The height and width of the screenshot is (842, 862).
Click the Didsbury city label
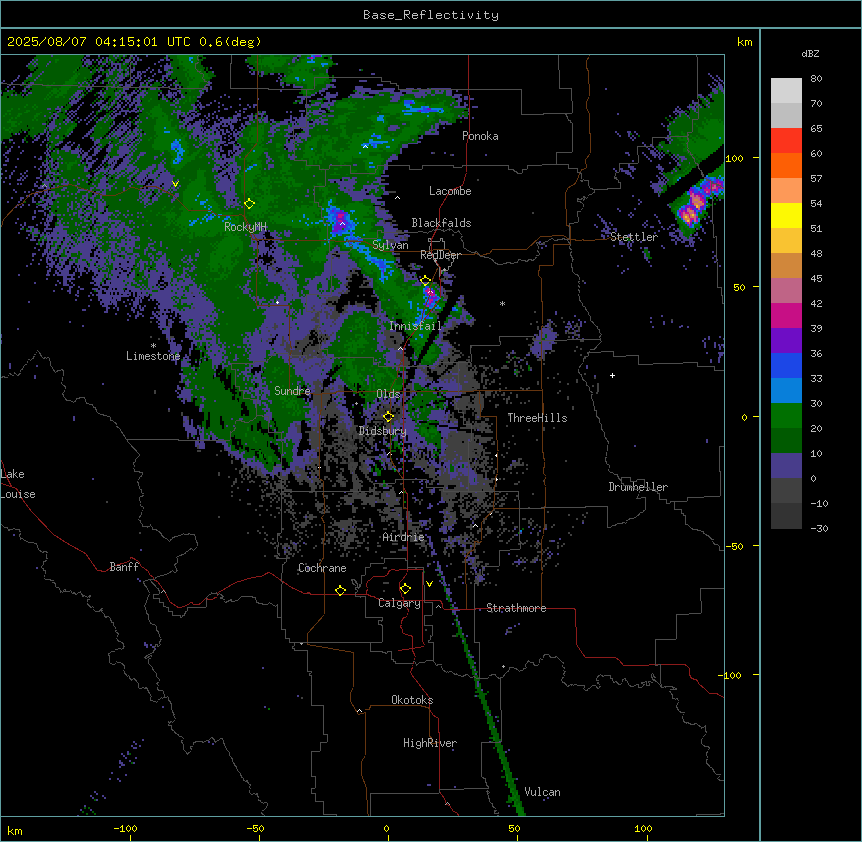tap(383, 431)
